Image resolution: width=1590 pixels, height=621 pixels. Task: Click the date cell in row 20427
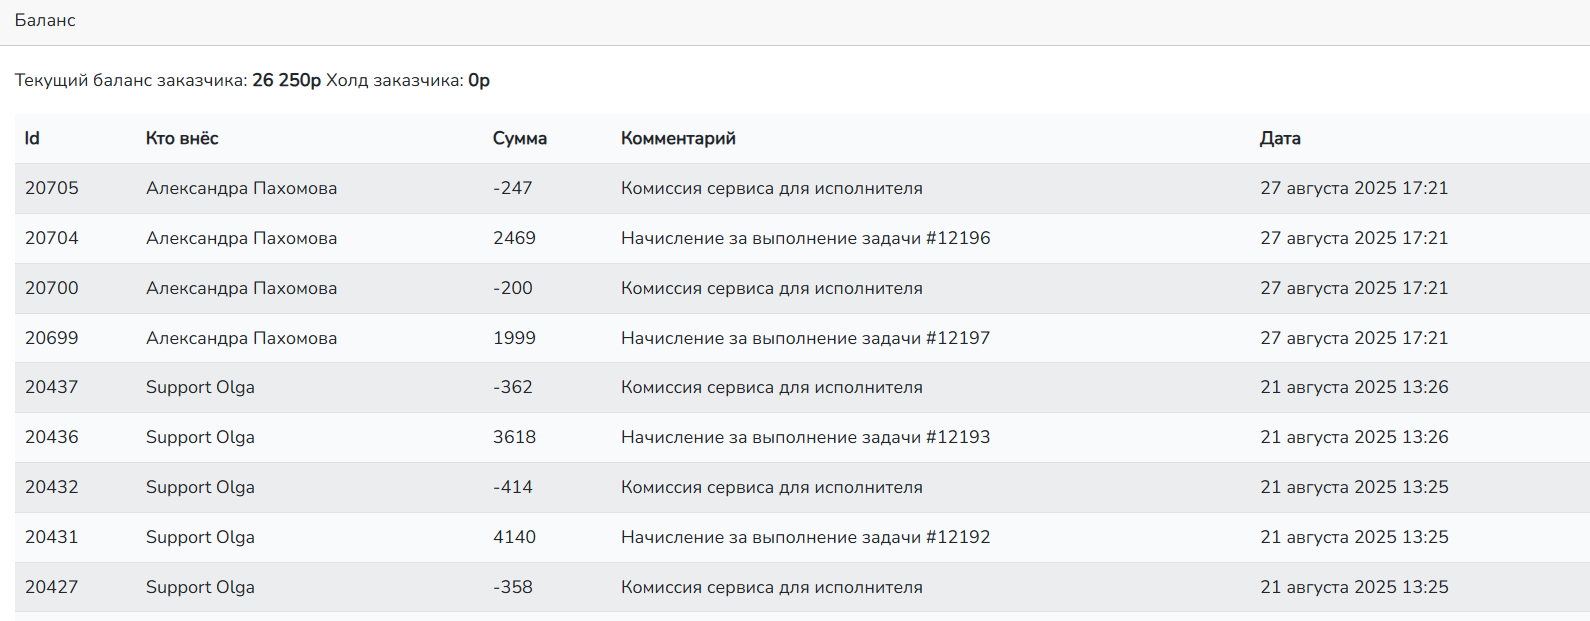tap(1354, 587)
